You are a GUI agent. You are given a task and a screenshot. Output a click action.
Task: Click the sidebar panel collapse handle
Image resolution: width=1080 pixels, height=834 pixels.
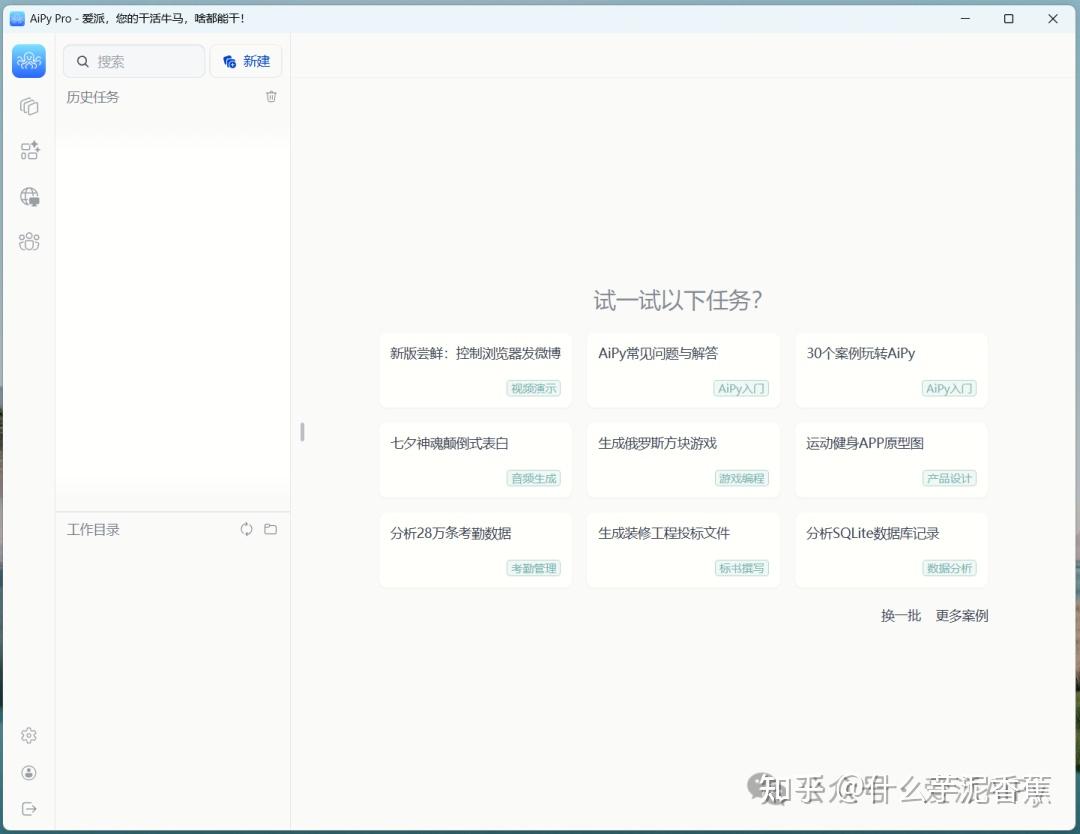302,432
